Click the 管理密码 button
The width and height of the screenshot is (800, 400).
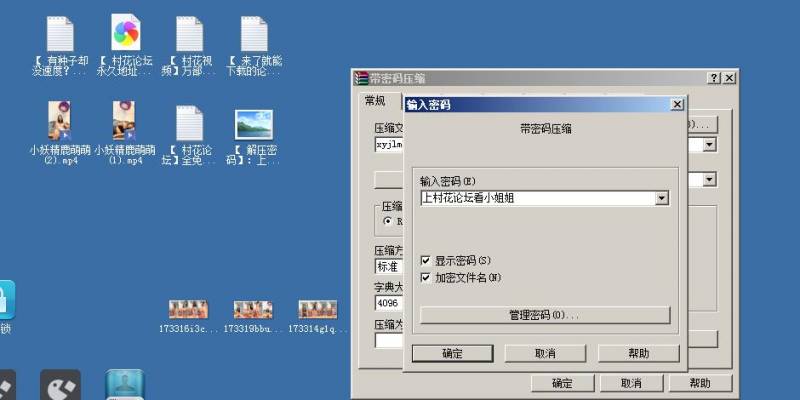[x=544, y=315]
